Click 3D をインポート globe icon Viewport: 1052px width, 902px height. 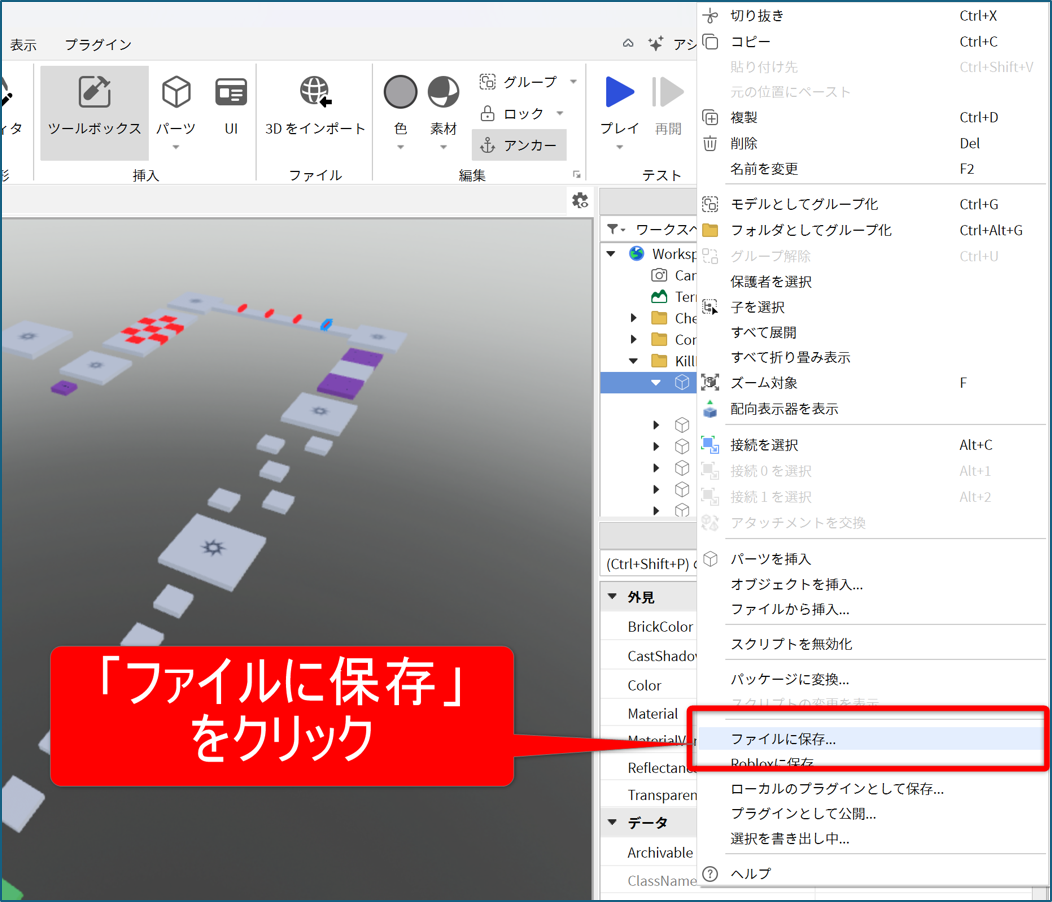point(315,93)
